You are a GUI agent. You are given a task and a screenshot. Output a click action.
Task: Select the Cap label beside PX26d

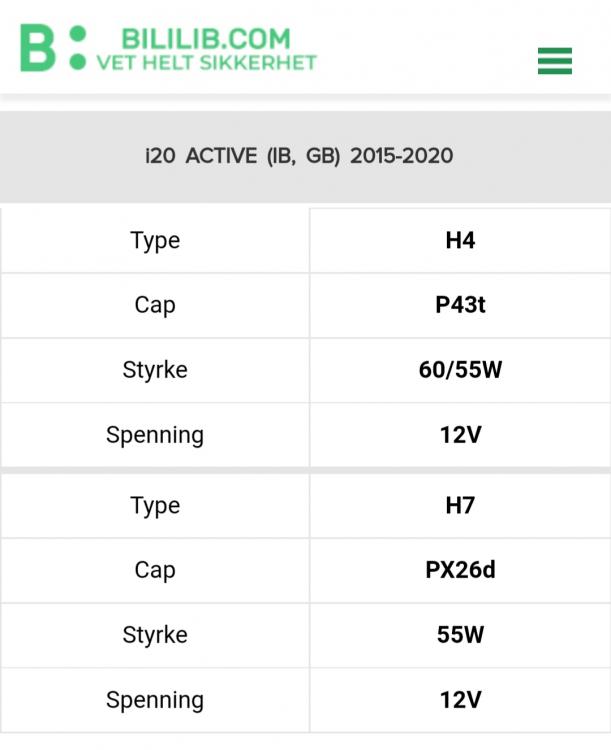(x=155, y=570)
